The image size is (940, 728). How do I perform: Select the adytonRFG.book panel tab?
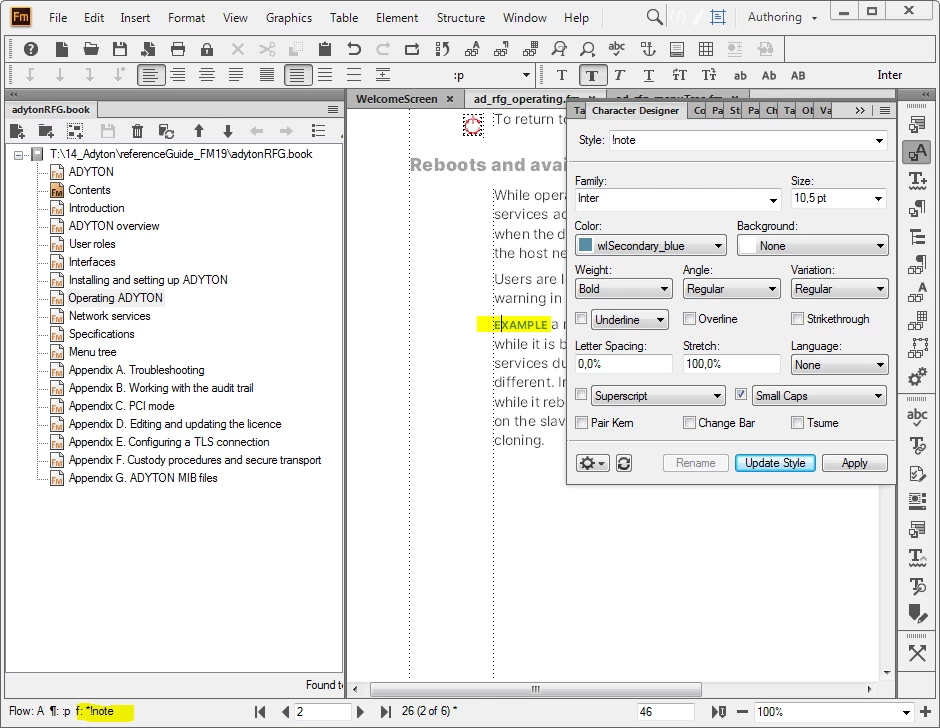(51, 110)
